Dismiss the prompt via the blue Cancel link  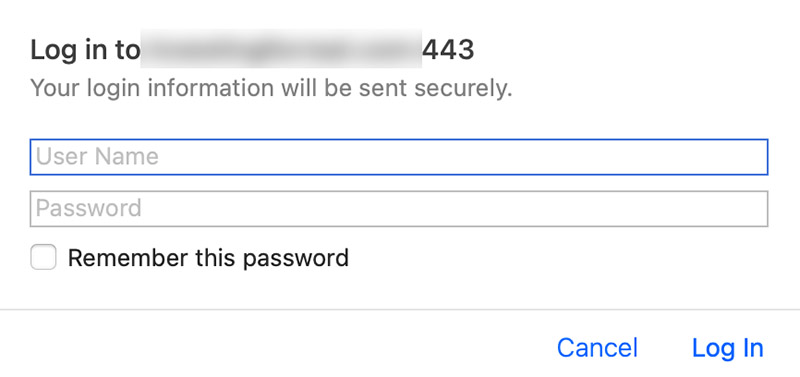coord(597,348)
